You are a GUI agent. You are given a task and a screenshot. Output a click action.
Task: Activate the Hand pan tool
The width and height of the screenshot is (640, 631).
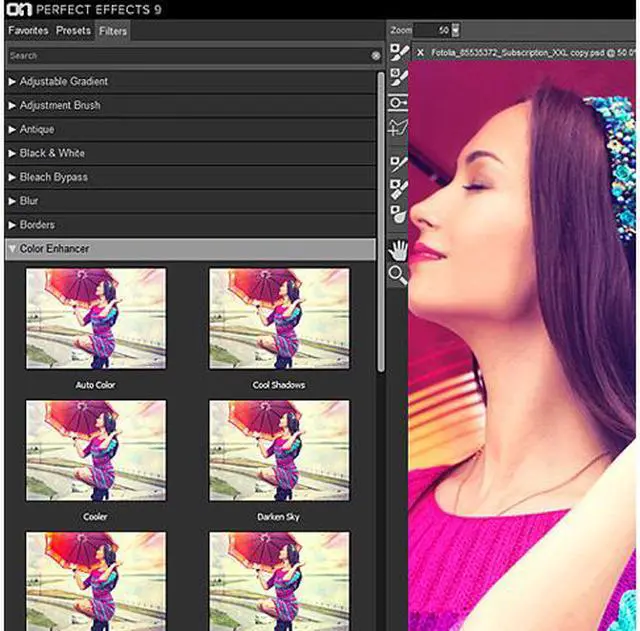399,249
